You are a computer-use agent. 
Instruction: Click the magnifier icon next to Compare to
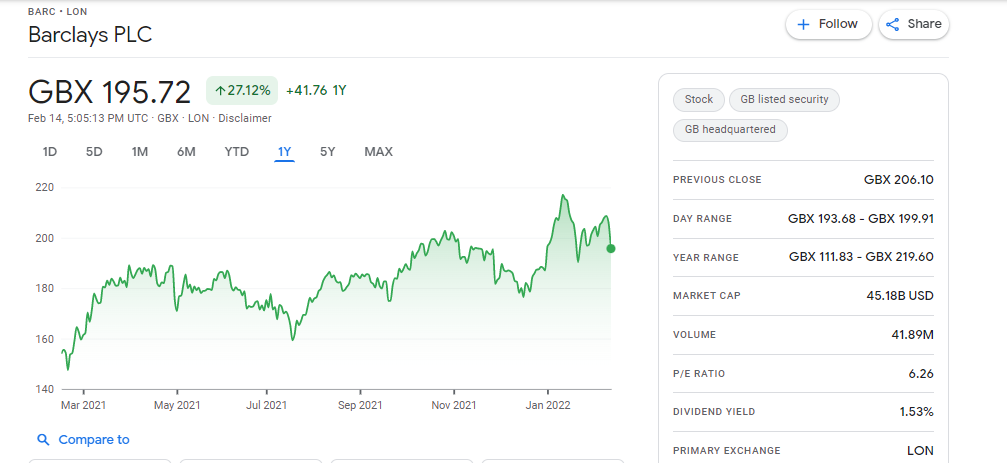[43, 440]
